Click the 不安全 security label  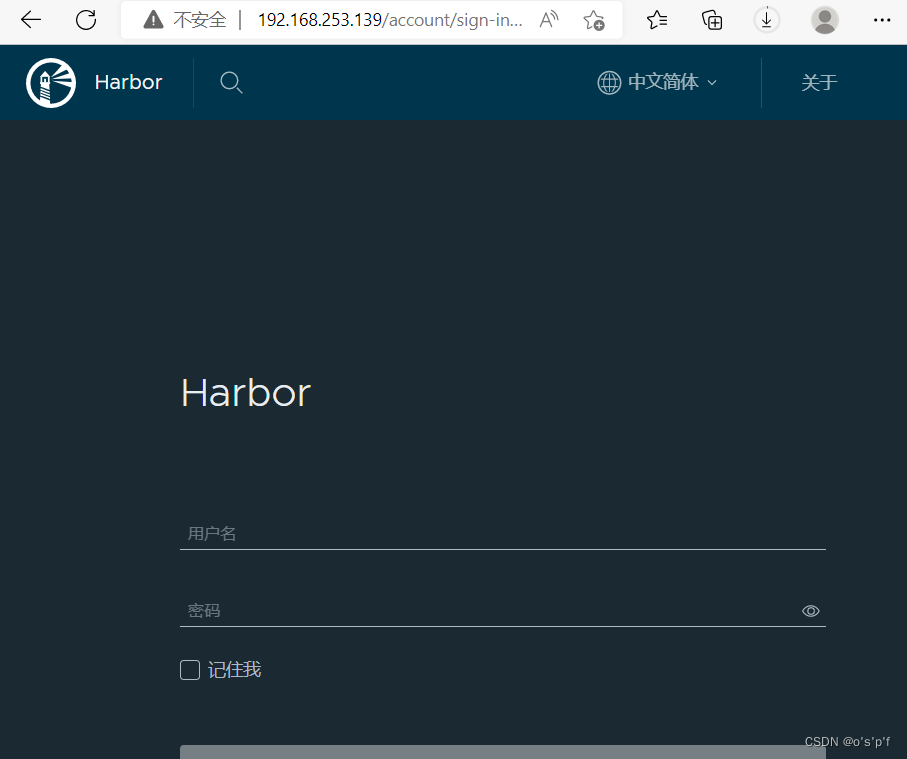pyautogui.click(x=200, y=20)
